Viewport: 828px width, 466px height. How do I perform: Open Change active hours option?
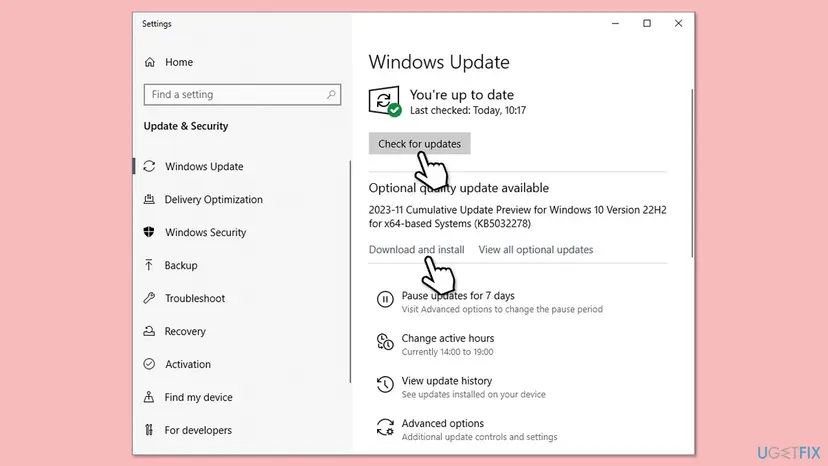click(x=448, y=338)
